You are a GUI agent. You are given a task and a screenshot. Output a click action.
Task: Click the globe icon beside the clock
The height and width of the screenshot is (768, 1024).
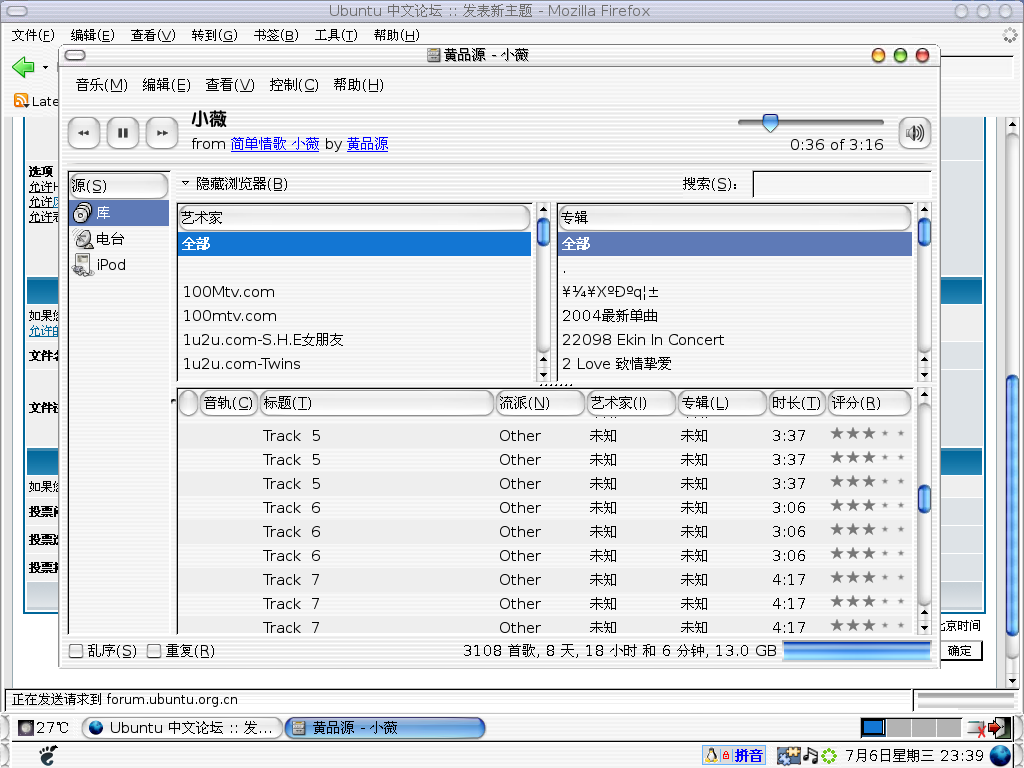tap(1000, 756)
